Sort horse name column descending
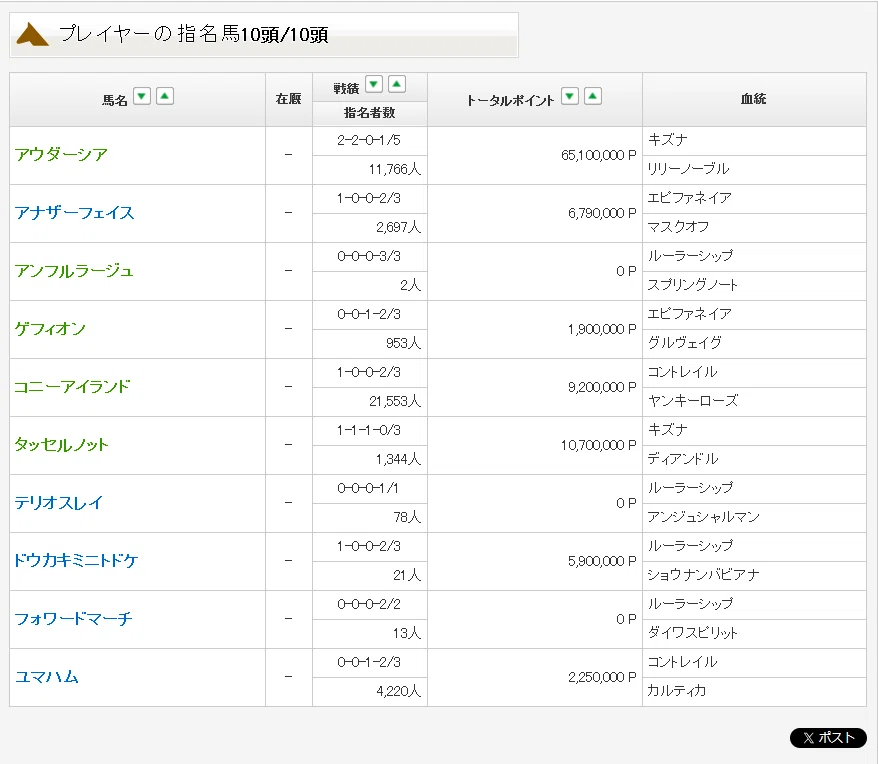The width and height of the screenshot is (878, 764). point(142,97)
